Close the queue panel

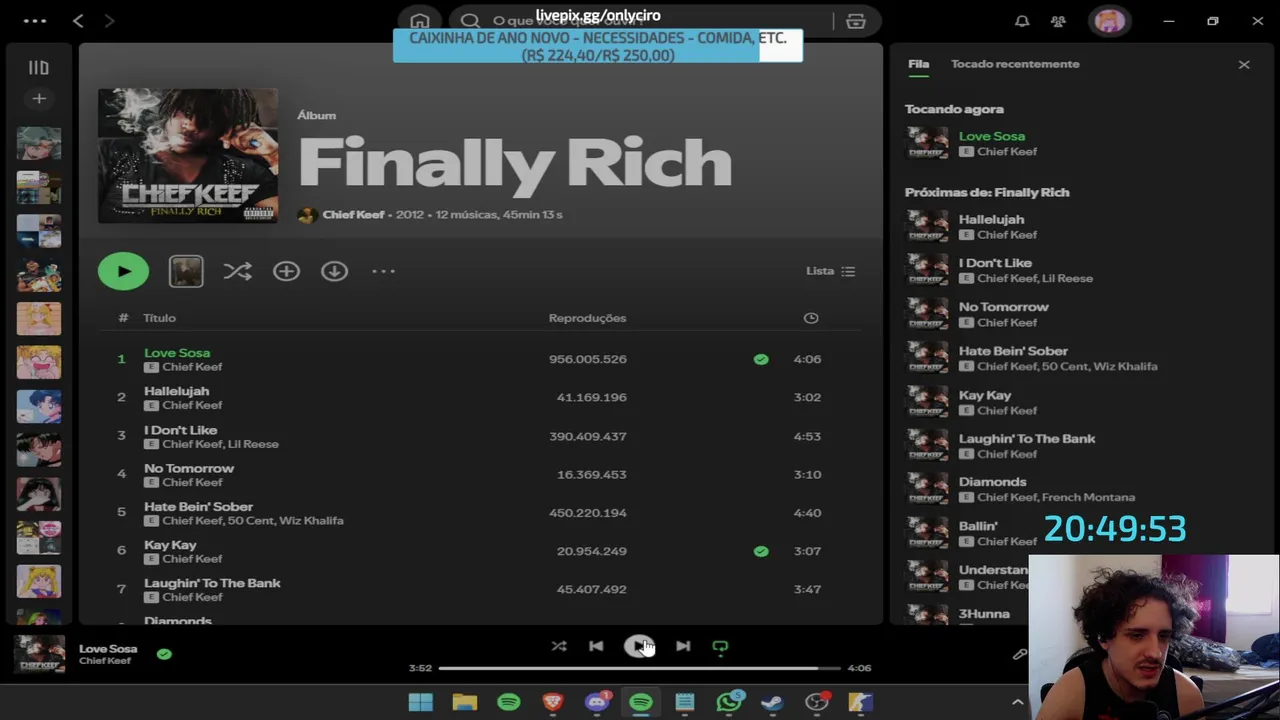click(x=1244, y=64)
